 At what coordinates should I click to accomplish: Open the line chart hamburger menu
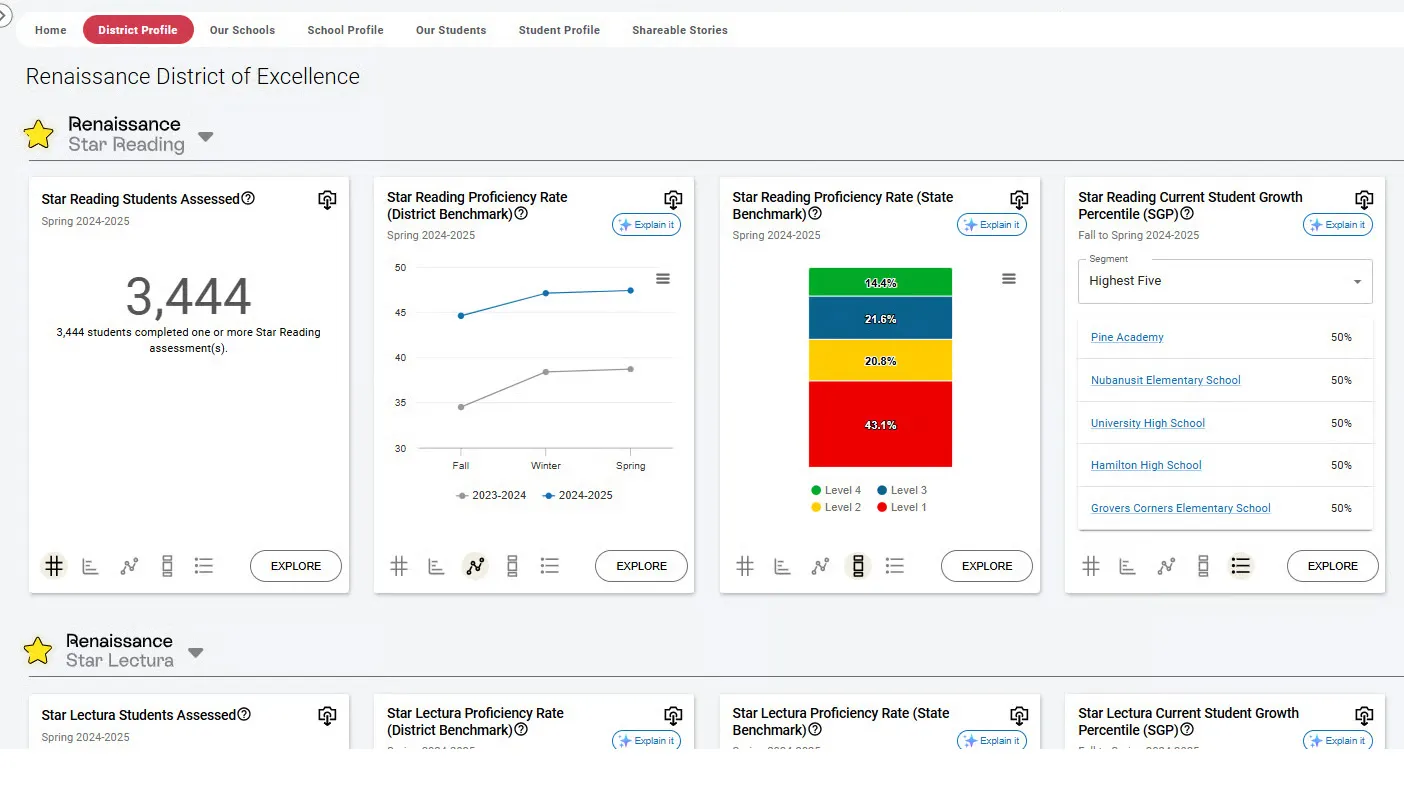(663, 279)
